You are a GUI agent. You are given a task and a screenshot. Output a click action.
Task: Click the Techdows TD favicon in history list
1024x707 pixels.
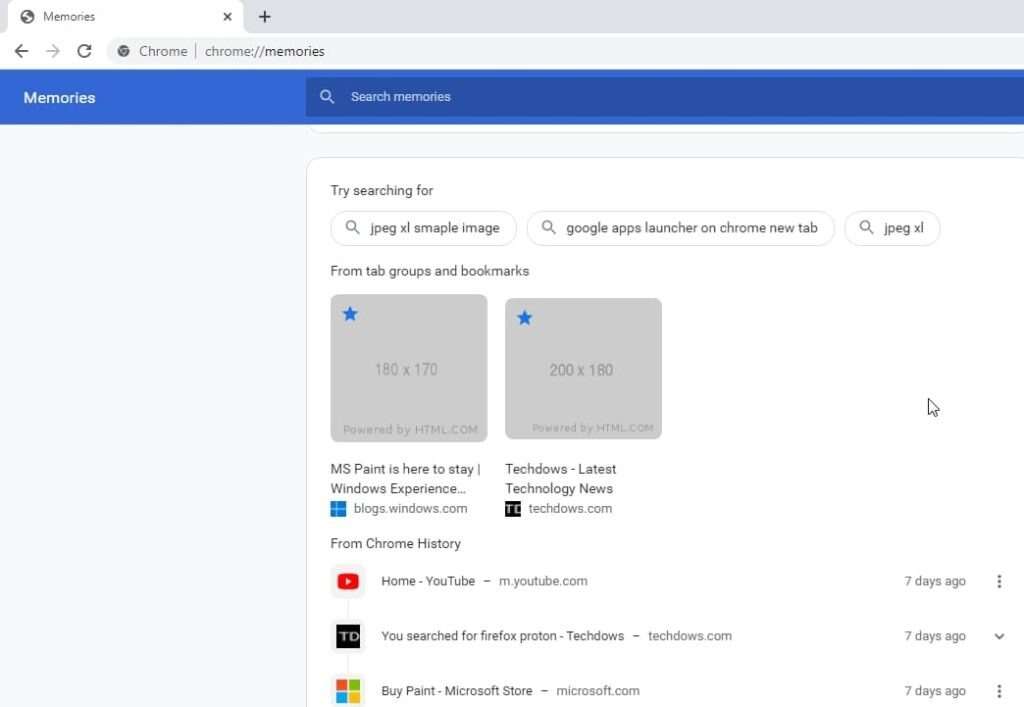347,636
